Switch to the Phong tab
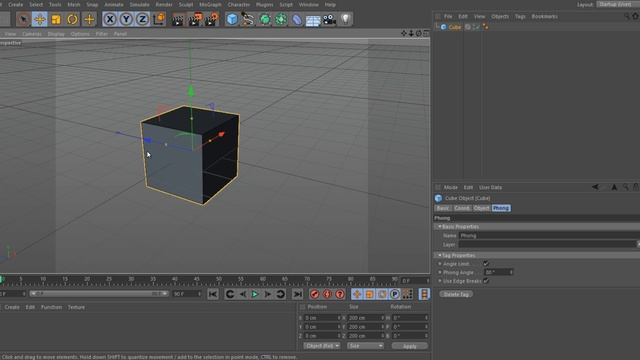The width and height of the screenshot is (640, 360). coord(501,208)
